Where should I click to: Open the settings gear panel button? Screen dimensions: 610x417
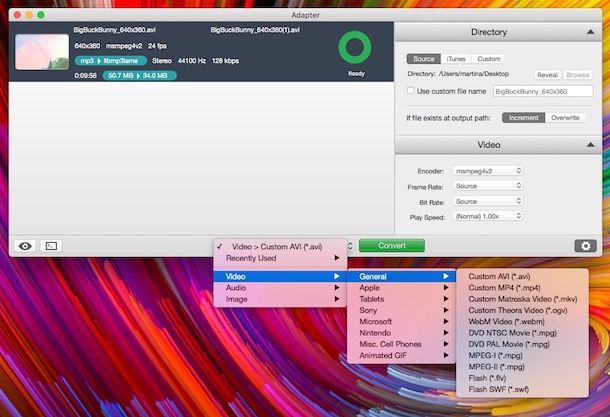[x=585, y=246]
